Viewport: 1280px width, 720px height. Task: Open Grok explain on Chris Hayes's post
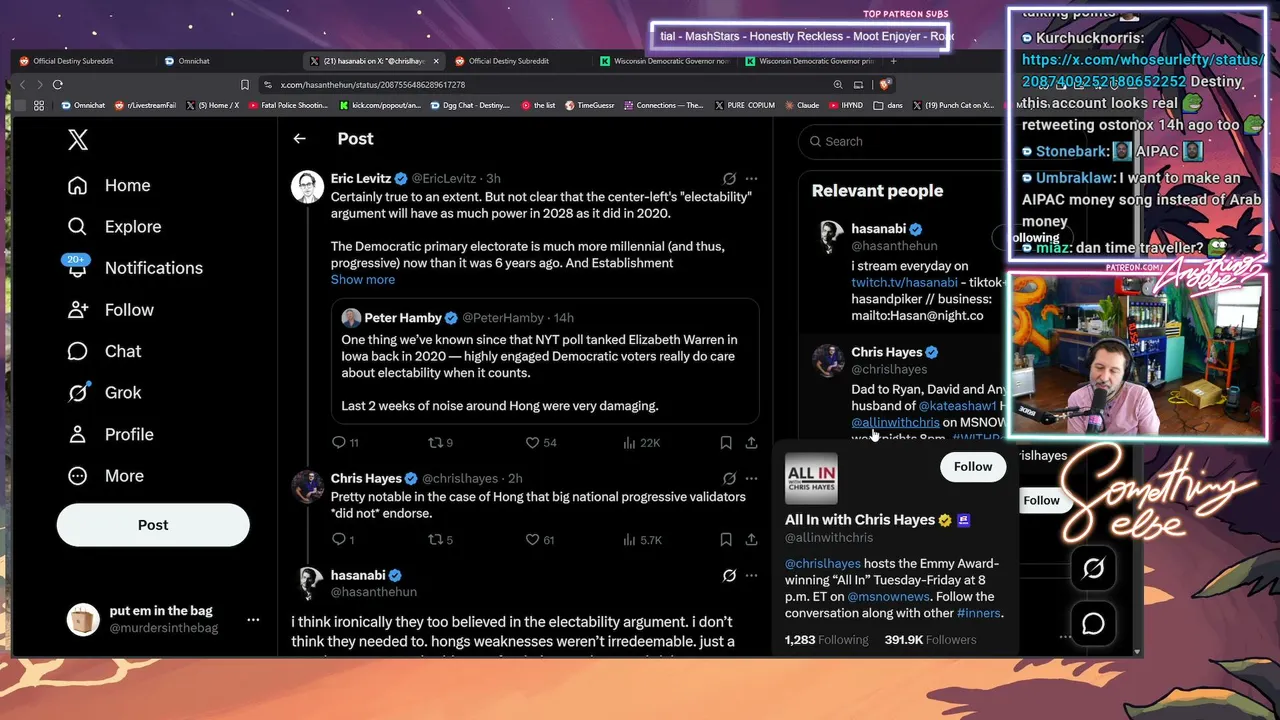(x=729, y=479)
